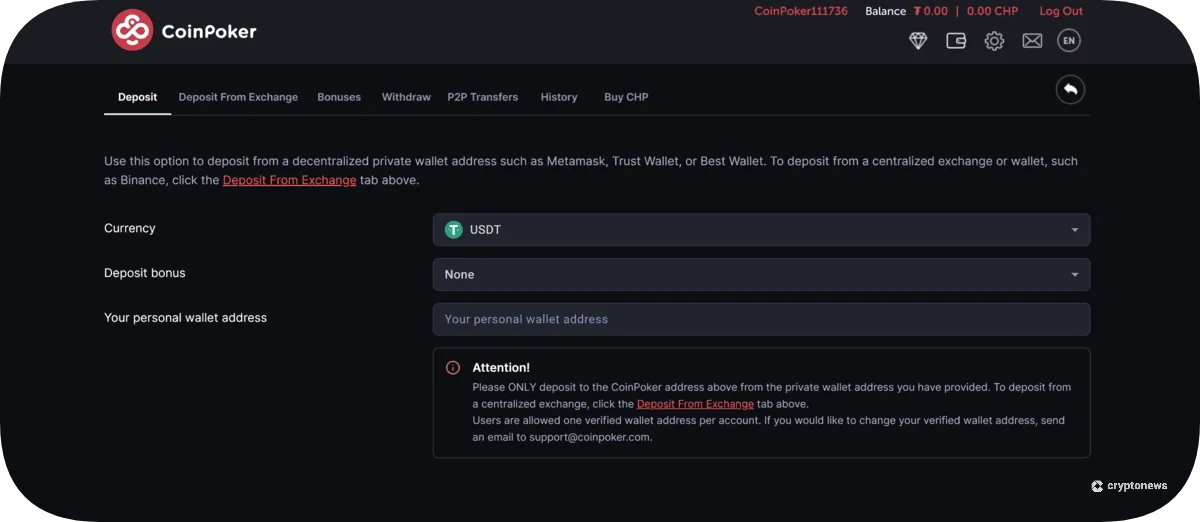Go to the Withdraw tab
This screenshot has height=522, width=1200.
click(x=406, y=97)
